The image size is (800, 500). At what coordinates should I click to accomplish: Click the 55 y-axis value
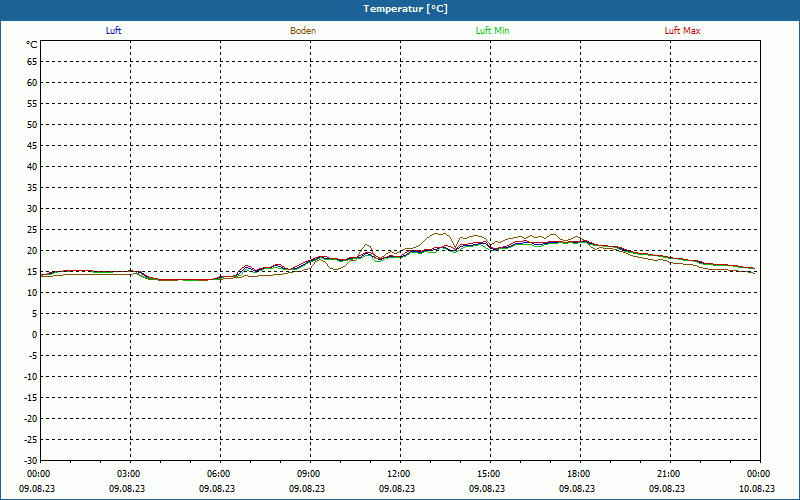click(x=32, y=104)
